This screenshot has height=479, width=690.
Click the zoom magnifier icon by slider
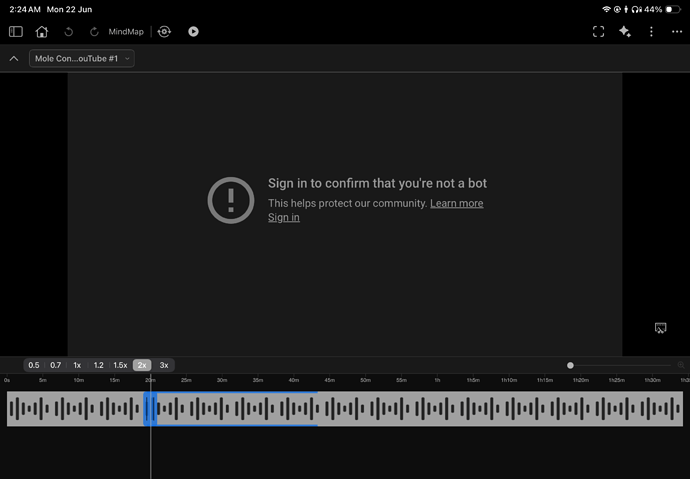(x=681, y=365)
